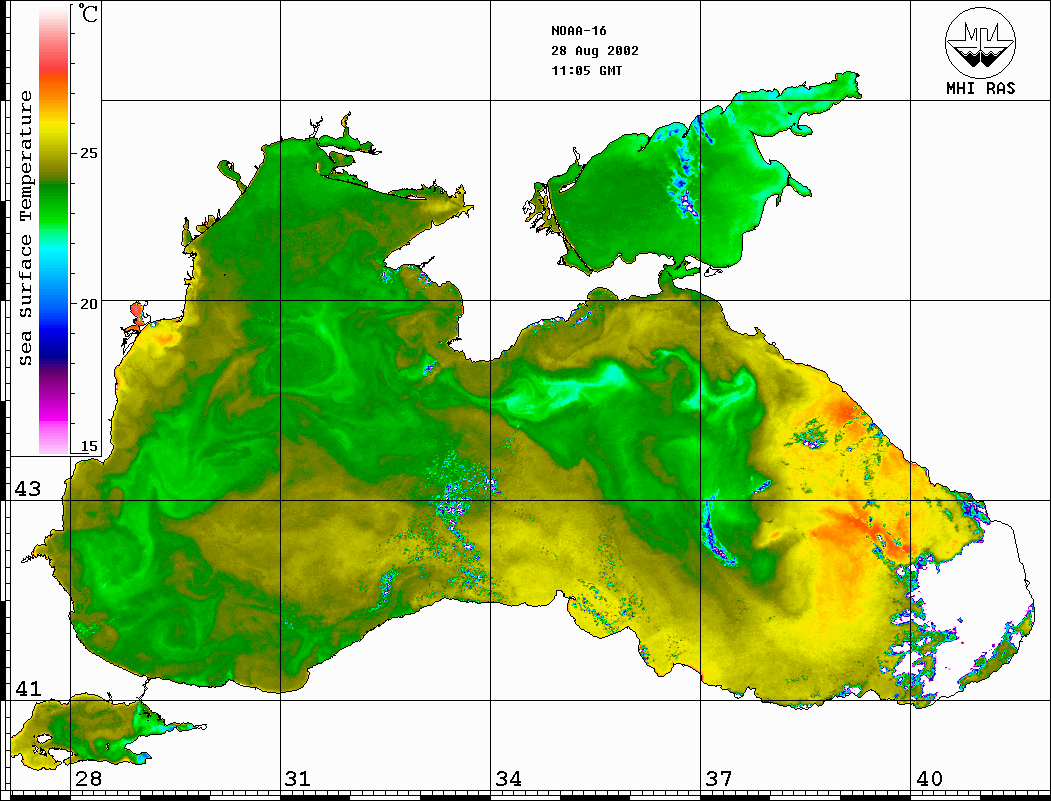Select the "NOAA-16" satellite label

(x=578, y=31)
